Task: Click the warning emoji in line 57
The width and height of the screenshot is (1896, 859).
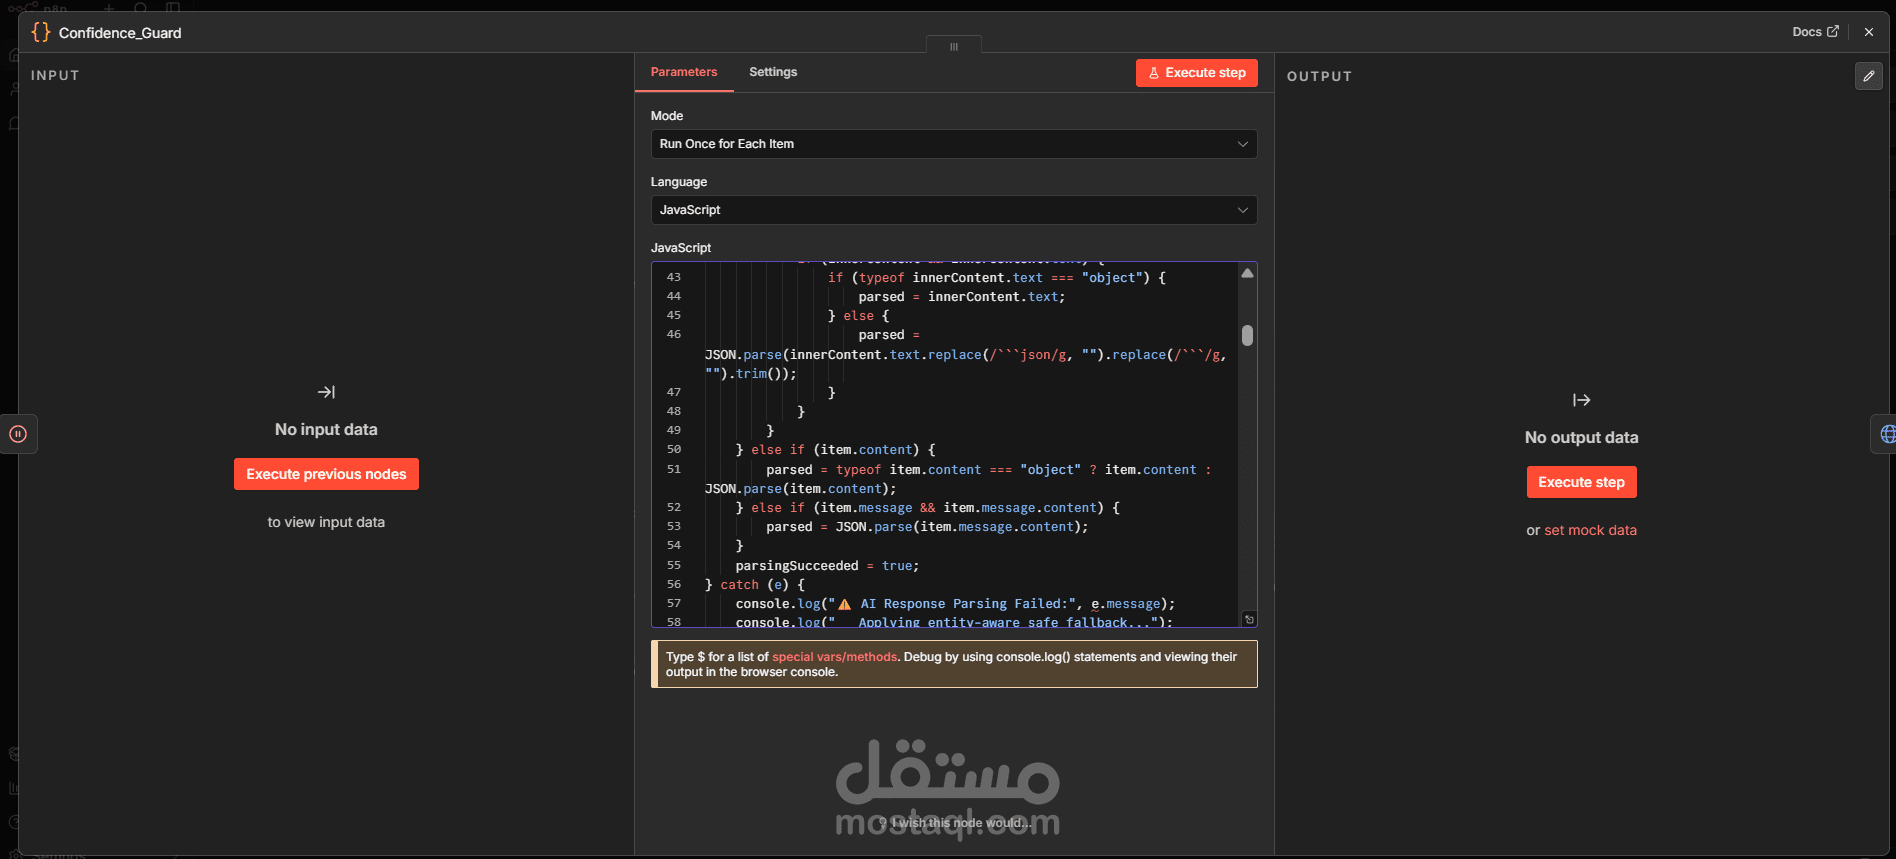Action: coord(845,604)
